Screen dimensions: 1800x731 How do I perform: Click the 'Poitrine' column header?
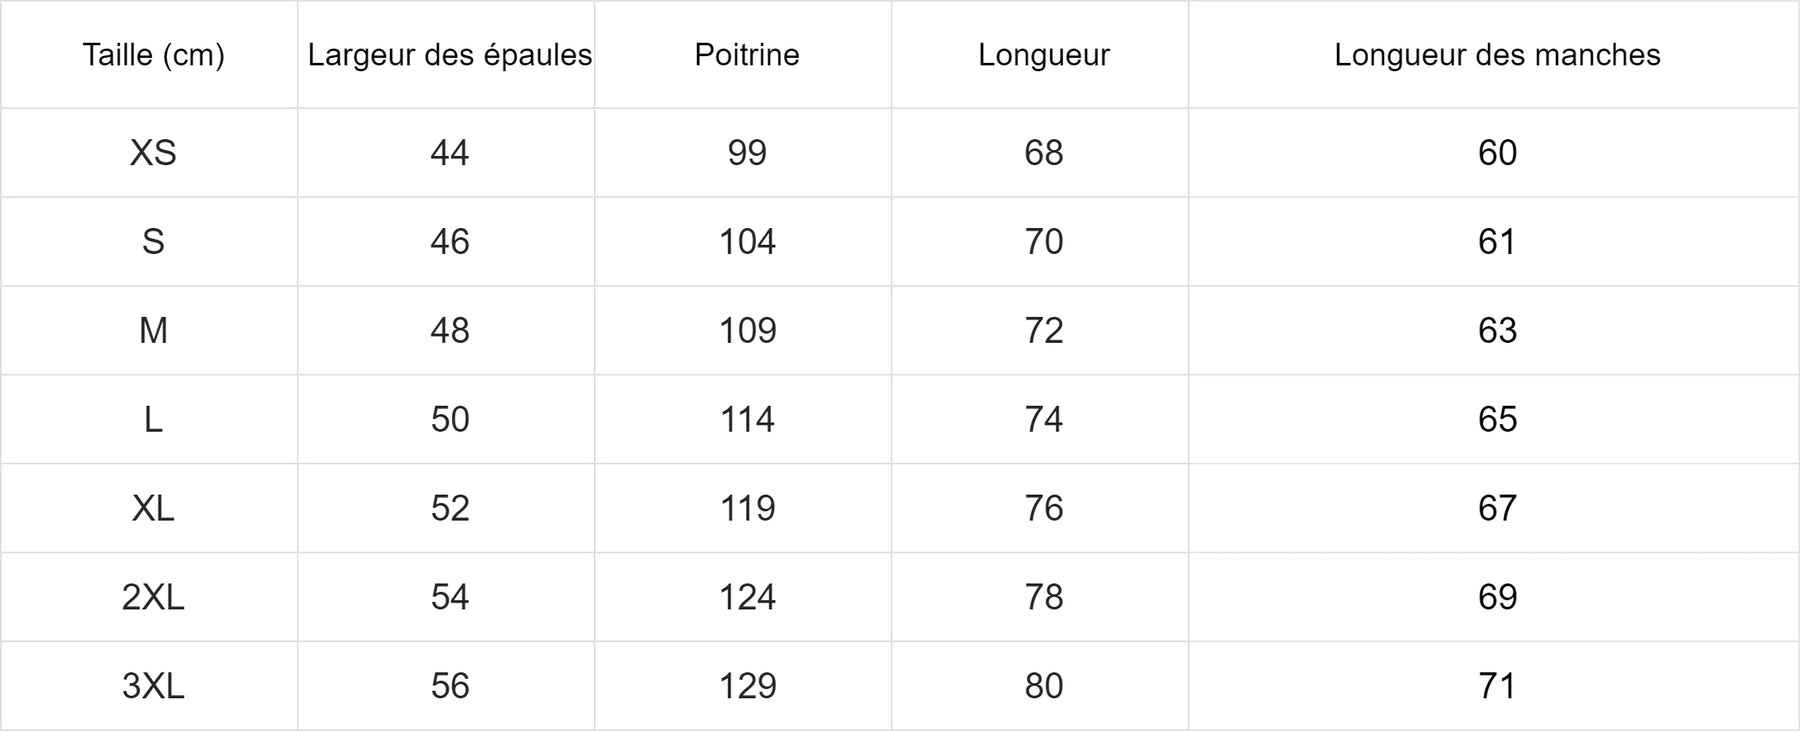click(747, 55)
